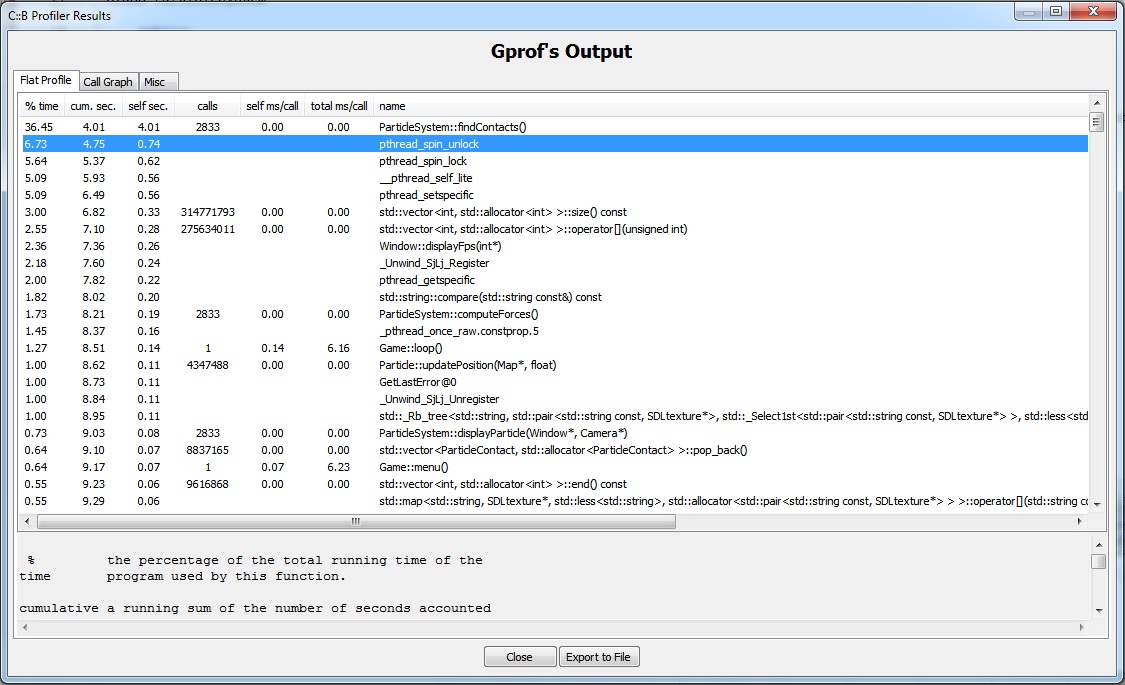Close the C::B Profiler Results window
Screen dimensions: 1125x685
[1093, 11]
